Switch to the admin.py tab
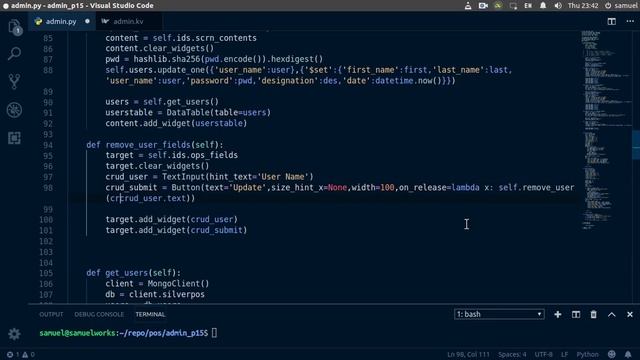The height and width of the screenshot is (360, 640). coord(60,21)
